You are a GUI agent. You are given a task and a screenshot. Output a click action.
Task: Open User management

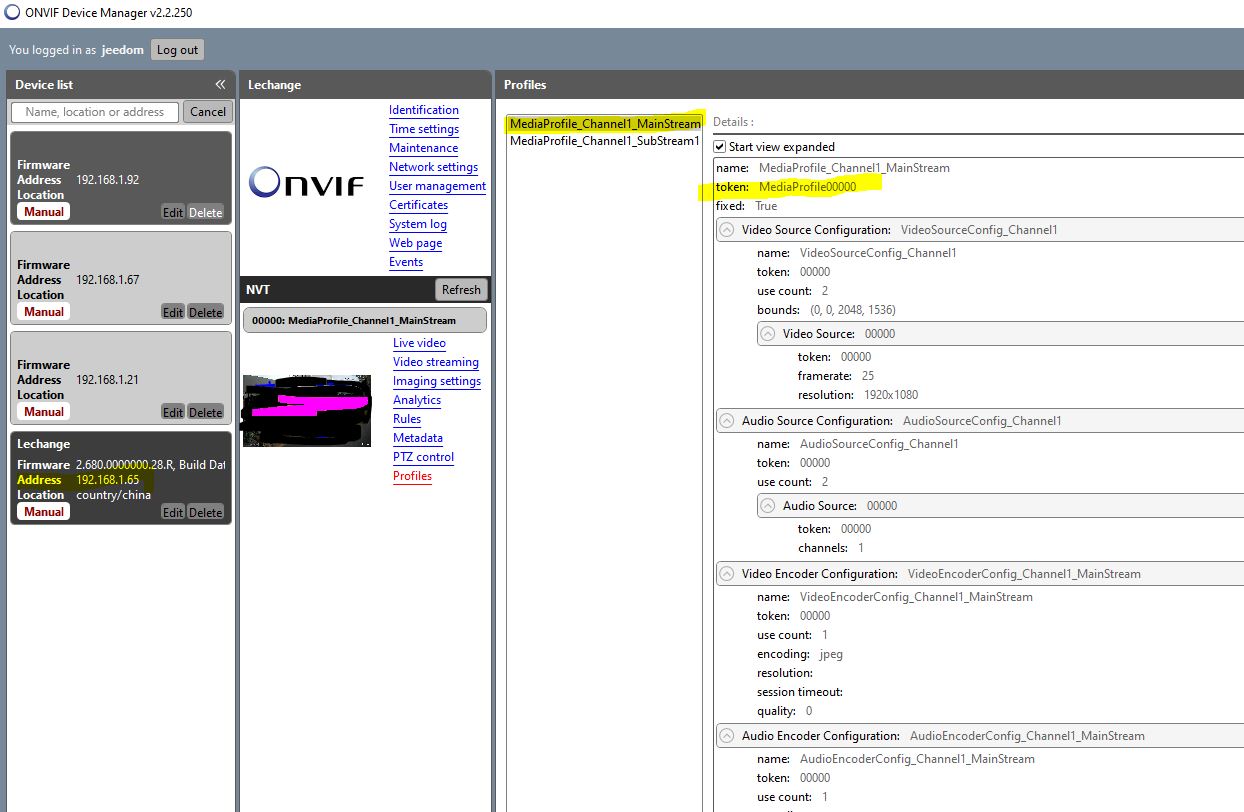(438, 186)
